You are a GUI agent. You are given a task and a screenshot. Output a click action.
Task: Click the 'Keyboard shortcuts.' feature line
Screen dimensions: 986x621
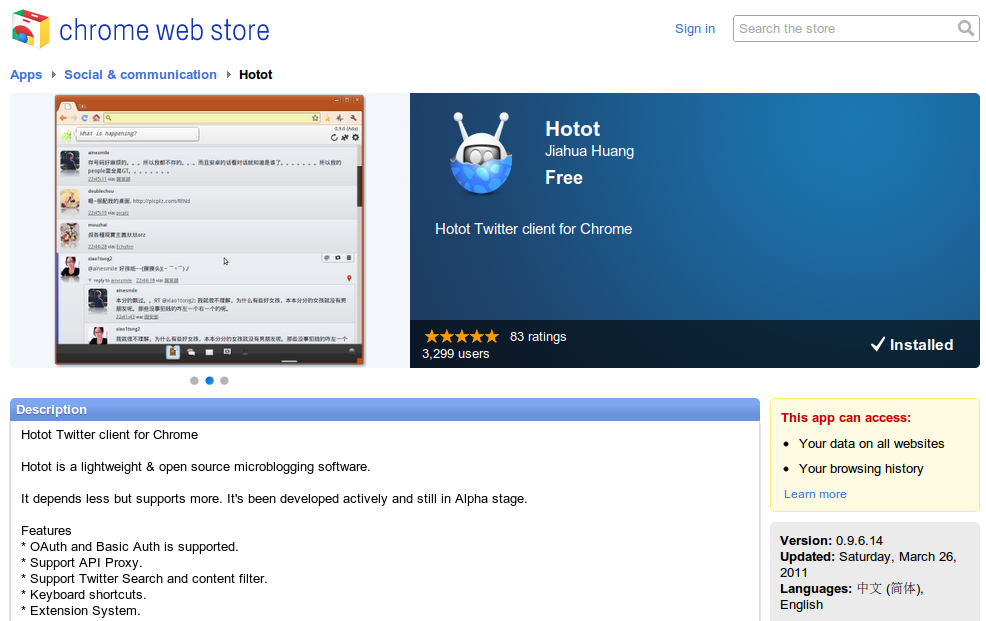pyautogui.click(x=84, y=595)
